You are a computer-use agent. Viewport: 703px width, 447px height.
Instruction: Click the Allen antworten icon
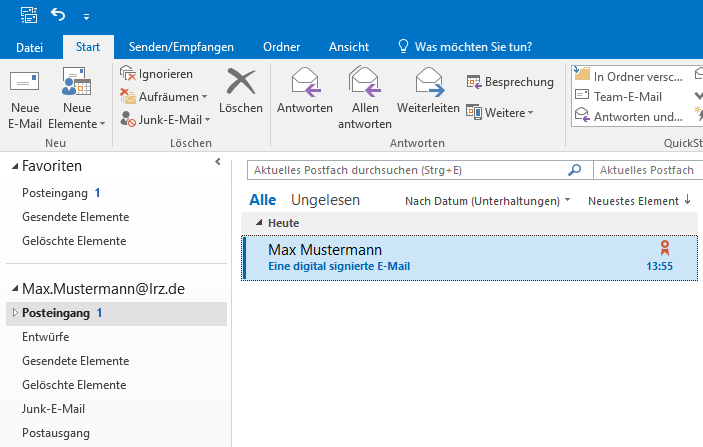[364, 82]
